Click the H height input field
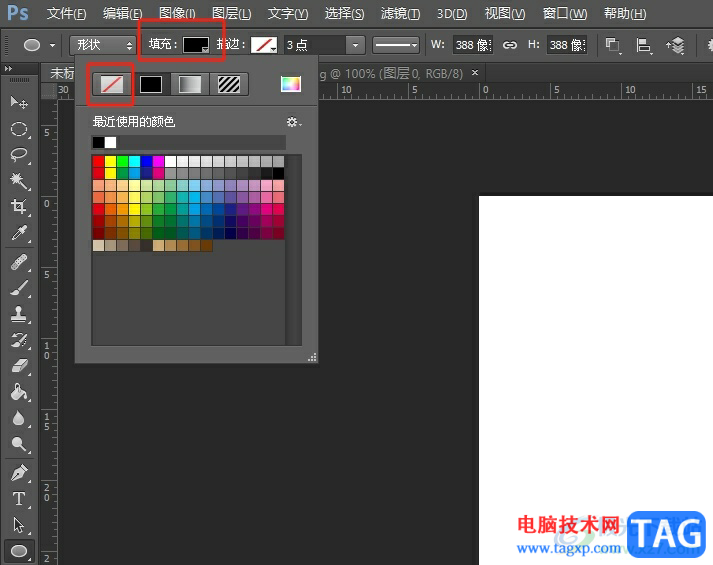The image size is (713, 565). (567, 45)
